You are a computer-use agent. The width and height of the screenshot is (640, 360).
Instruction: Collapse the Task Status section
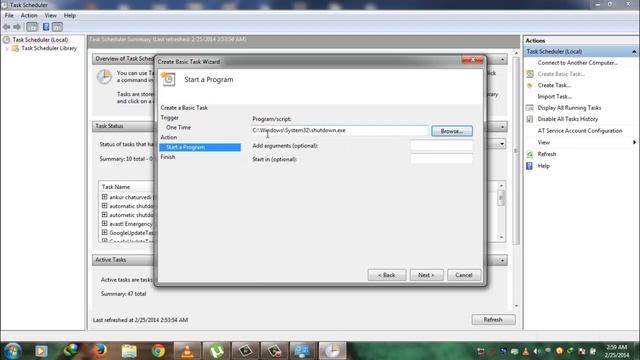tap(502, 127)
